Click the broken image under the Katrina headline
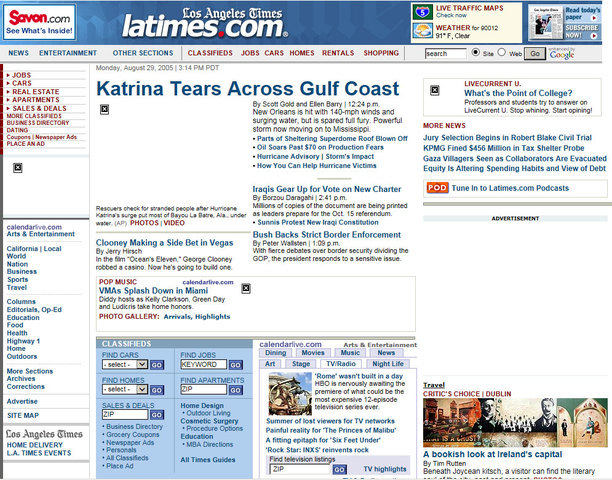 pyautogui.click(x=104, y=109)
